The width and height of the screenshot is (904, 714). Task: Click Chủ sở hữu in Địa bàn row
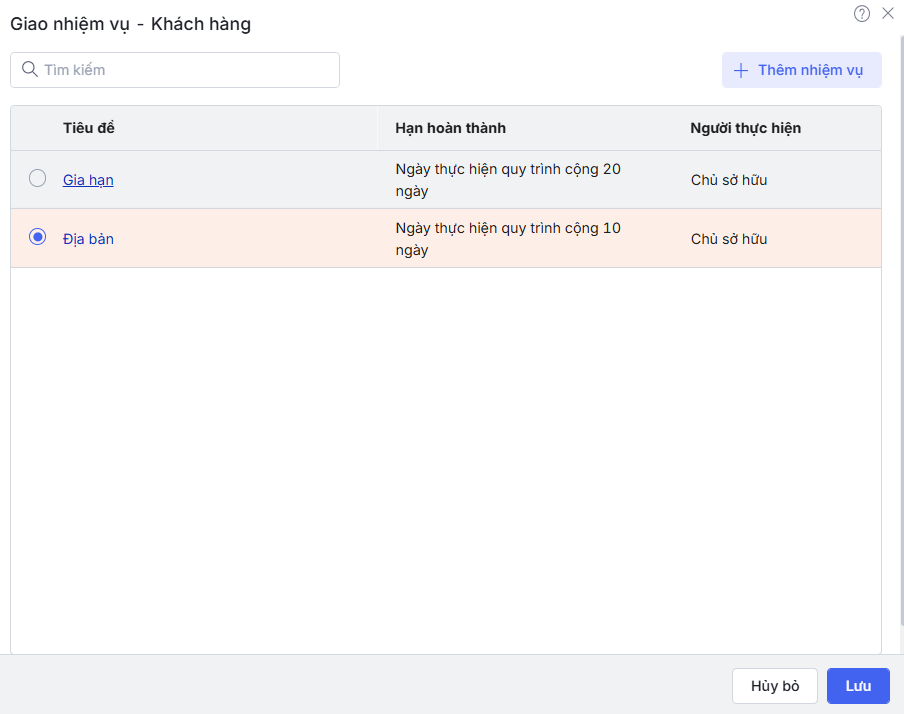(x=729, y=239)
